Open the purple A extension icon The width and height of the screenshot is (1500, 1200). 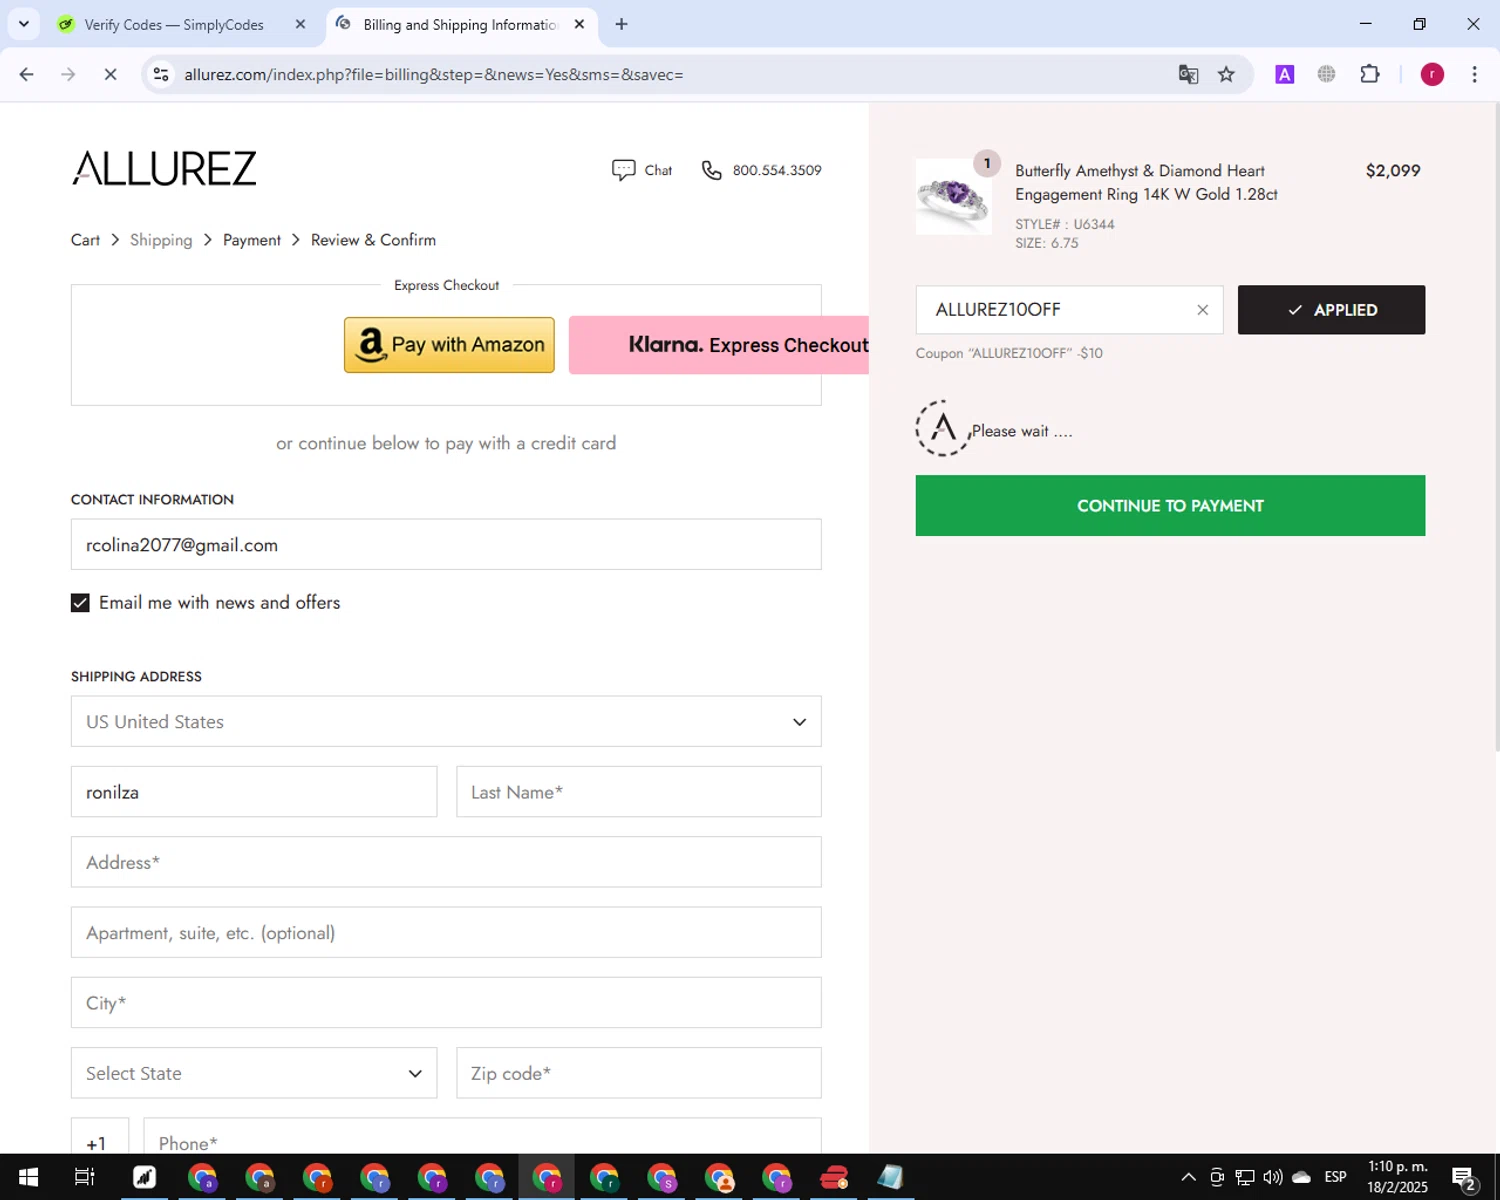point(1285,74)
